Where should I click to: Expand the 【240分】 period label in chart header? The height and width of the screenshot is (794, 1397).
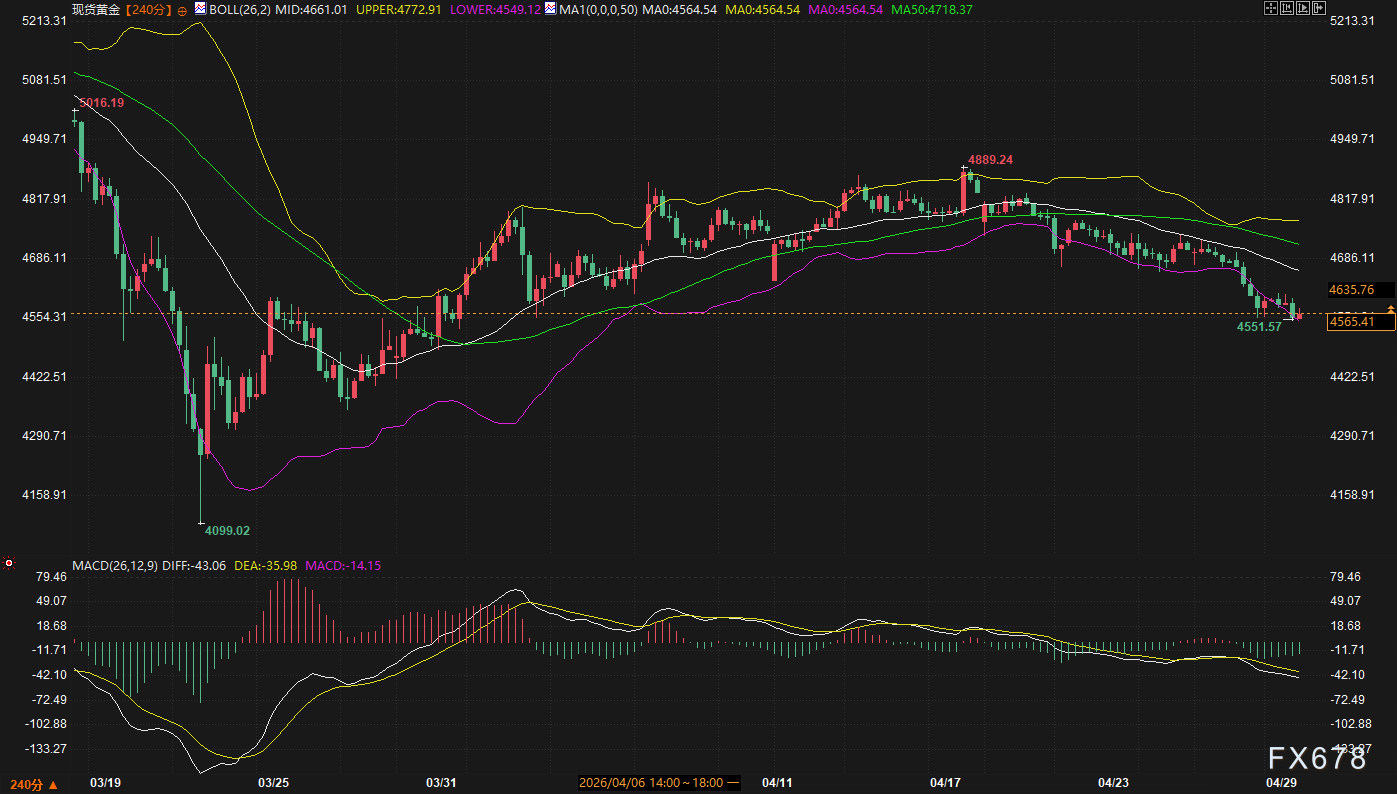pyautogui.click(x=150, y=9)
